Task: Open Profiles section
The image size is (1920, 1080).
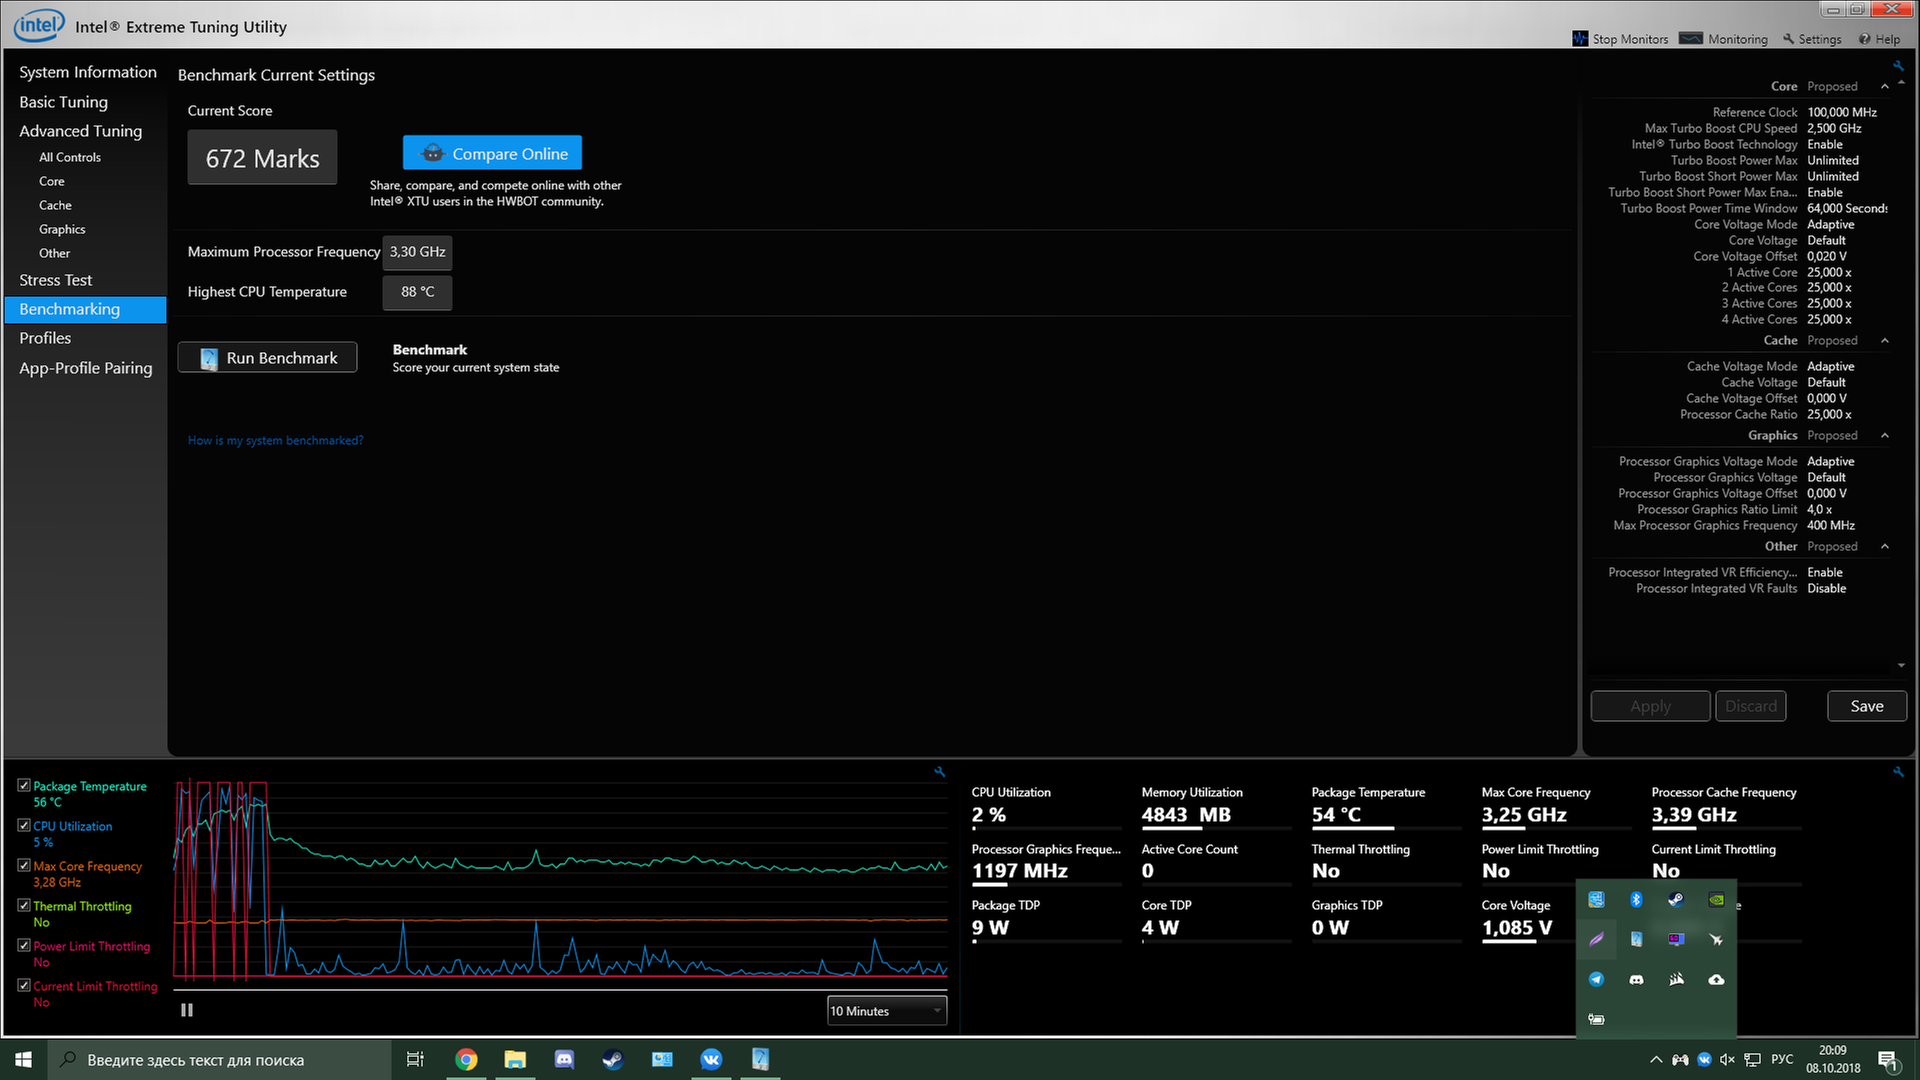Action: (x=45, y=338)
